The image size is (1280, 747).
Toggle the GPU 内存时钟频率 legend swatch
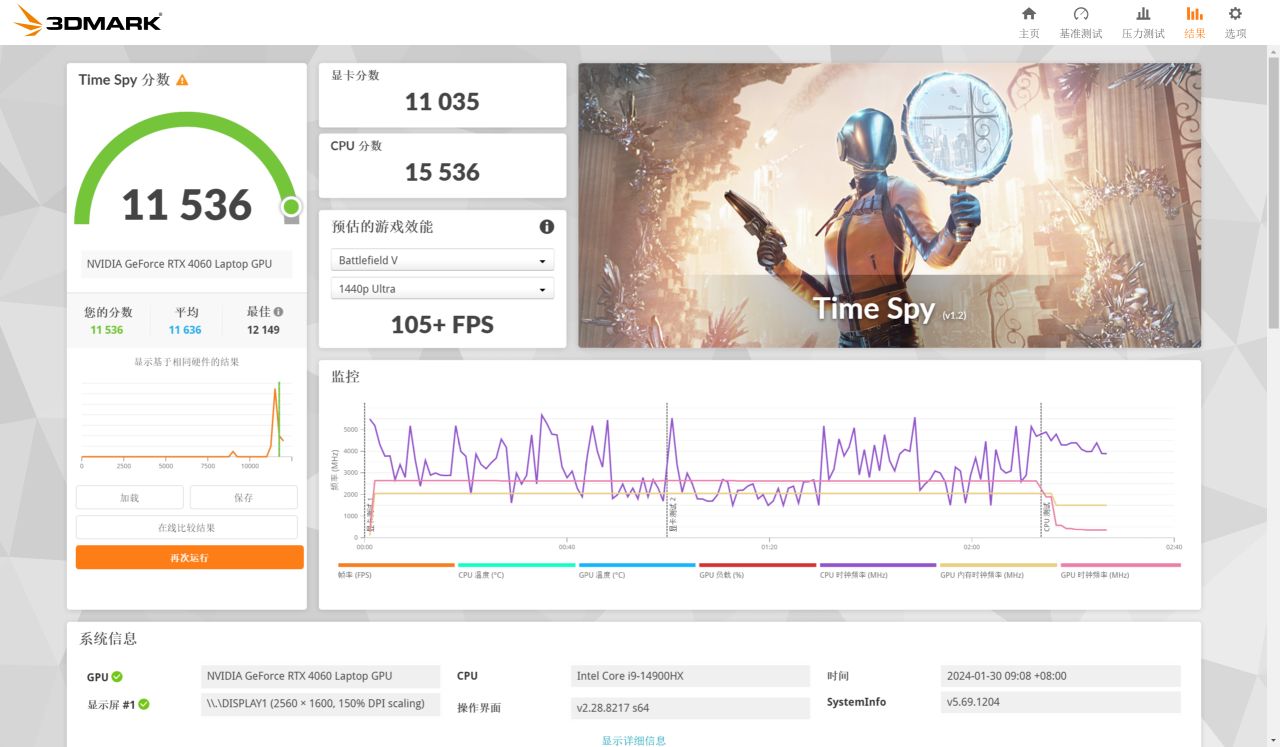[x=998, y=565]
